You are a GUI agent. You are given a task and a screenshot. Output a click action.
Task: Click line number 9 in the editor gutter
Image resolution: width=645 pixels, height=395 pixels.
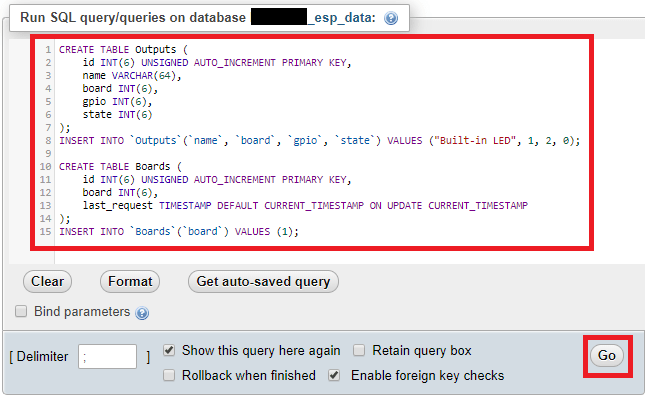(48, 153)
